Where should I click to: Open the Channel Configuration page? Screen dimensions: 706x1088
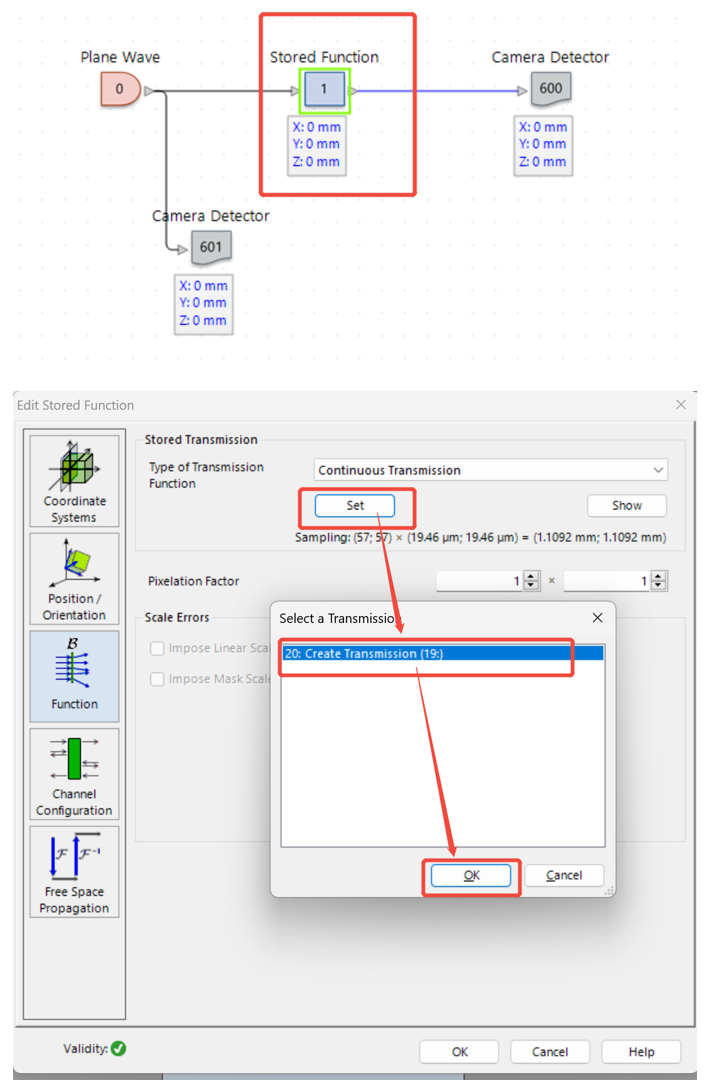(x=74, y=773)
